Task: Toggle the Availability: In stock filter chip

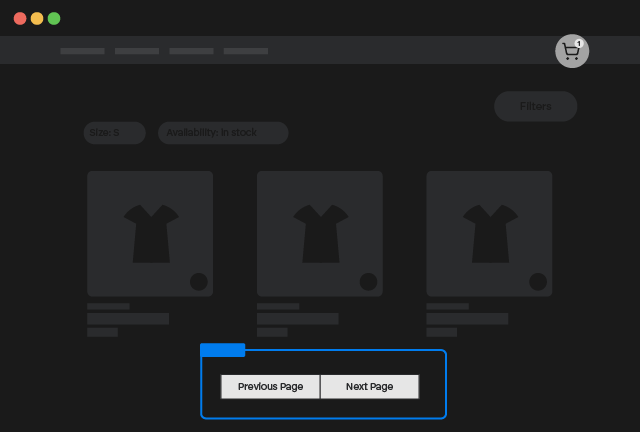Action: pos(223,133)
